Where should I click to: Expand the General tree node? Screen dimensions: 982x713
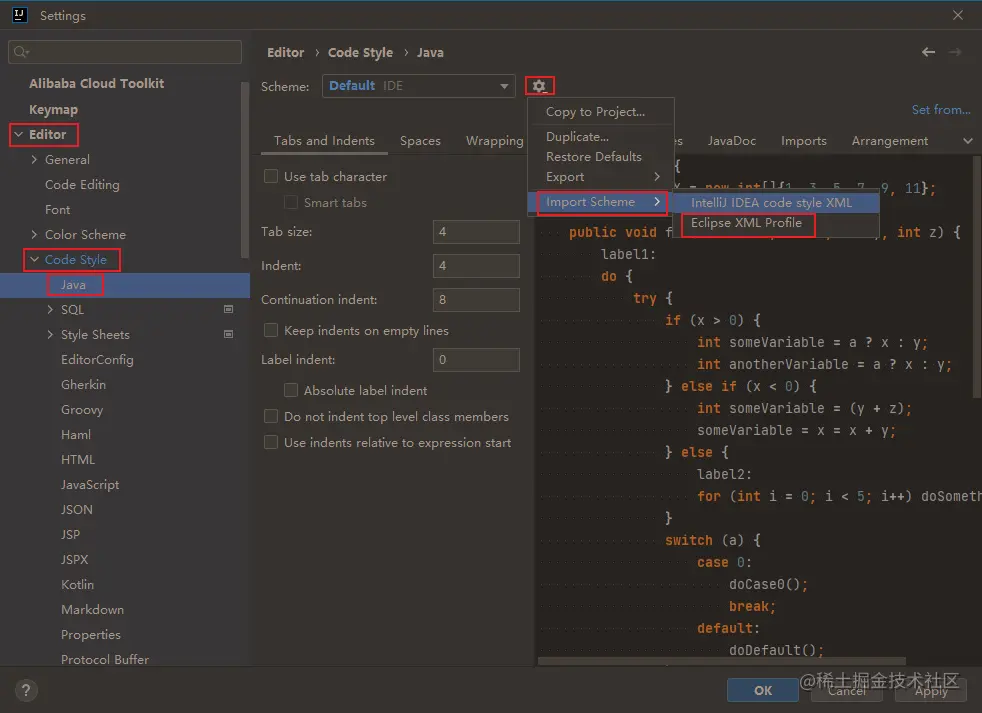click(x=34, y=159)
